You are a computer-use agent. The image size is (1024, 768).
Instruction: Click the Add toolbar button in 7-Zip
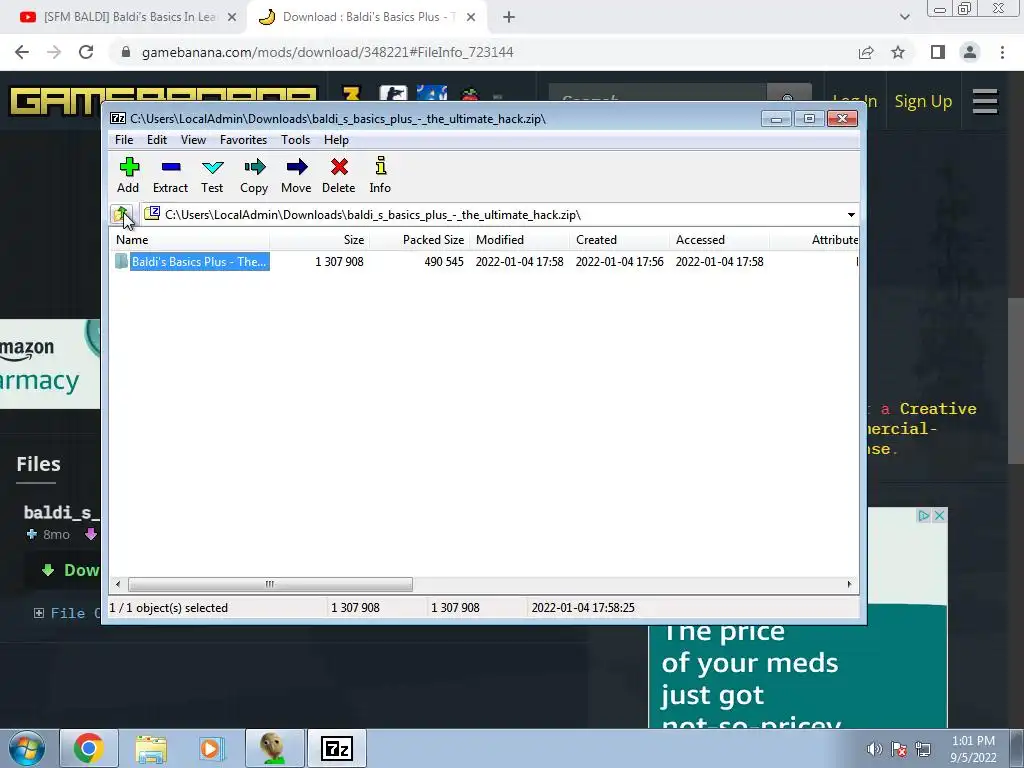coord(128,175)
